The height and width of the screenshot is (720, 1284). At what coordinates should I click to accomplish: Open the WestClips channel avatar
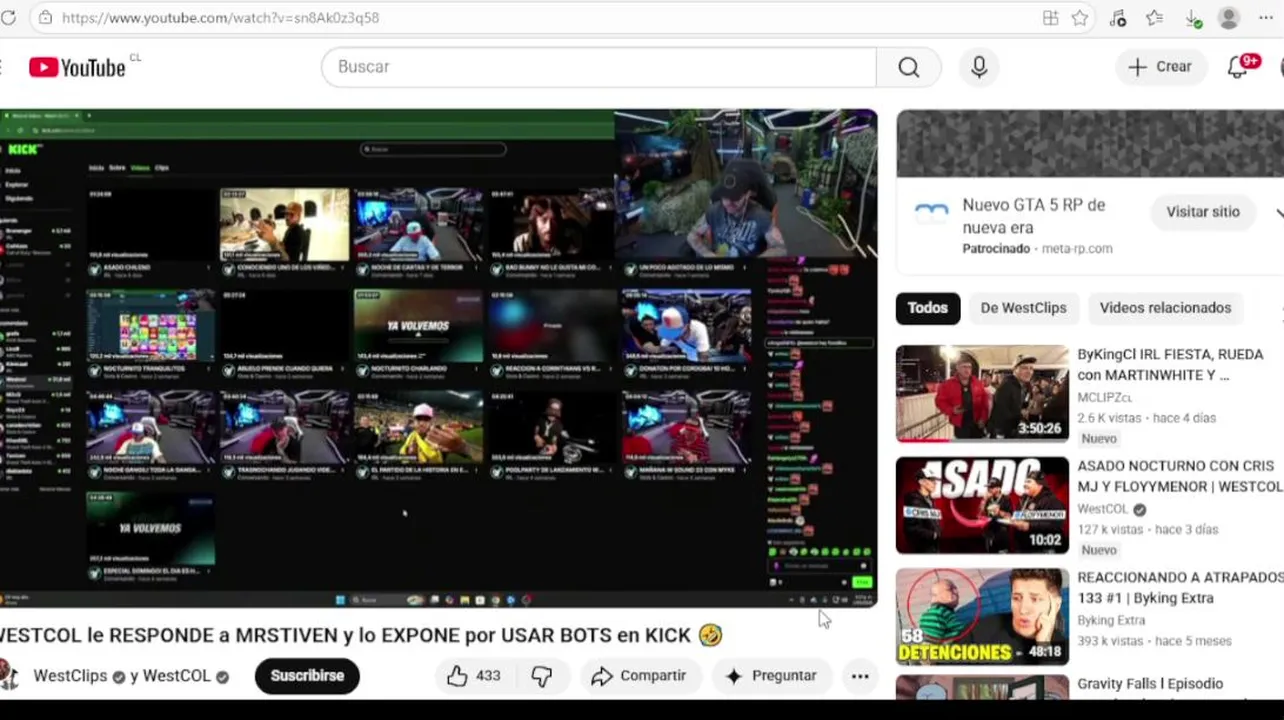pyautogui.click(x=9, y=676)
